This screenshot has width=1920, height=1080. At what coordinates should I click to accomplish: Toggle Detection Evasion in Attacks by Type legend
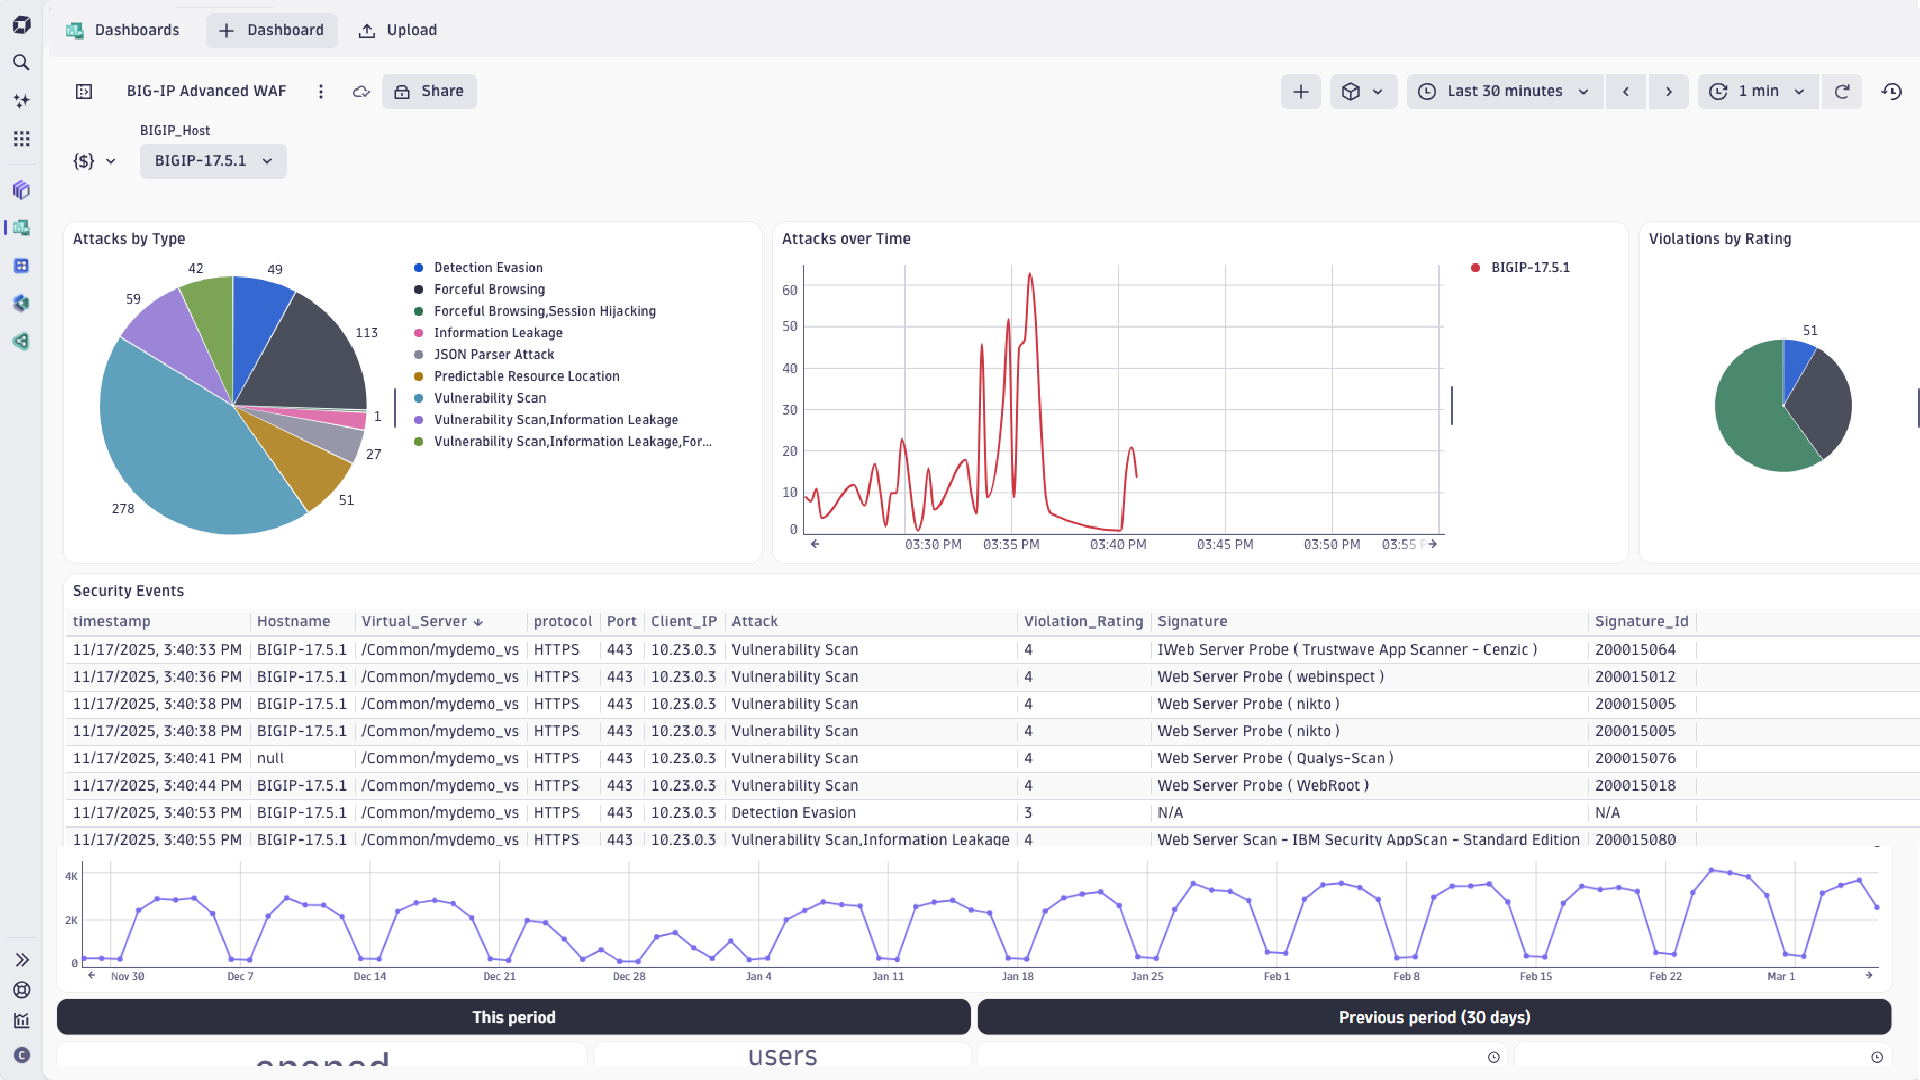(x=487, y=267)
